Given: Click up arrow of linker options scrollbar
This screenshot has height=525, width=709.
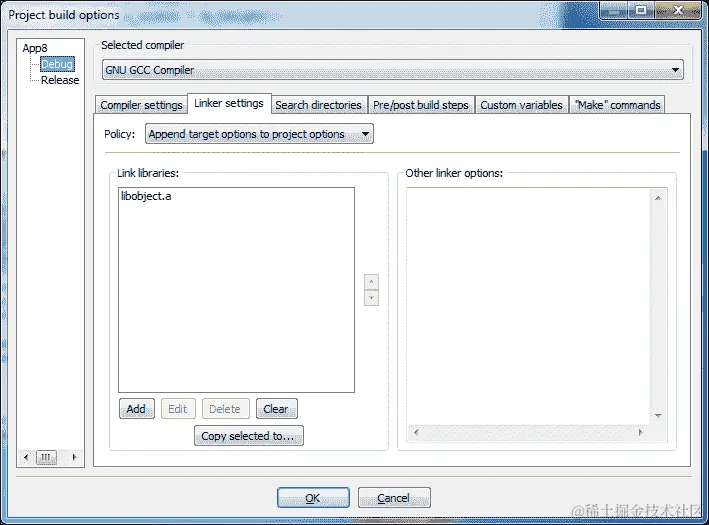Looking at the screenshot, I should coord(658,198).
